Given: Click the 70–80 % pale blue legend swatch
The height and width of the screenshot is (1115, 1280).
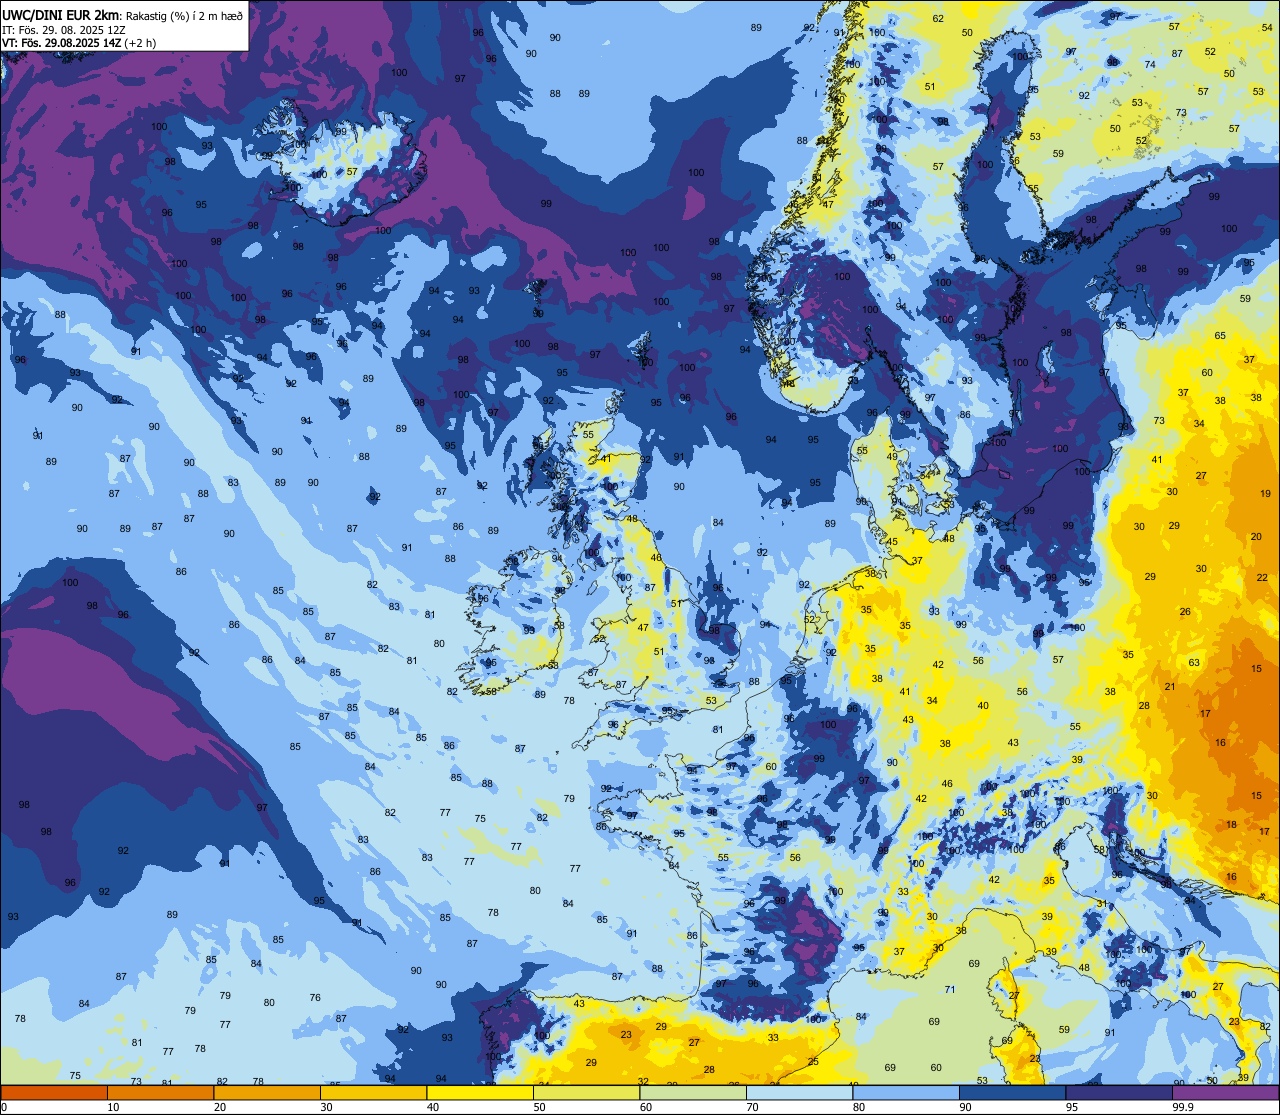Looking at the screenshot, I should point(799,1092).
